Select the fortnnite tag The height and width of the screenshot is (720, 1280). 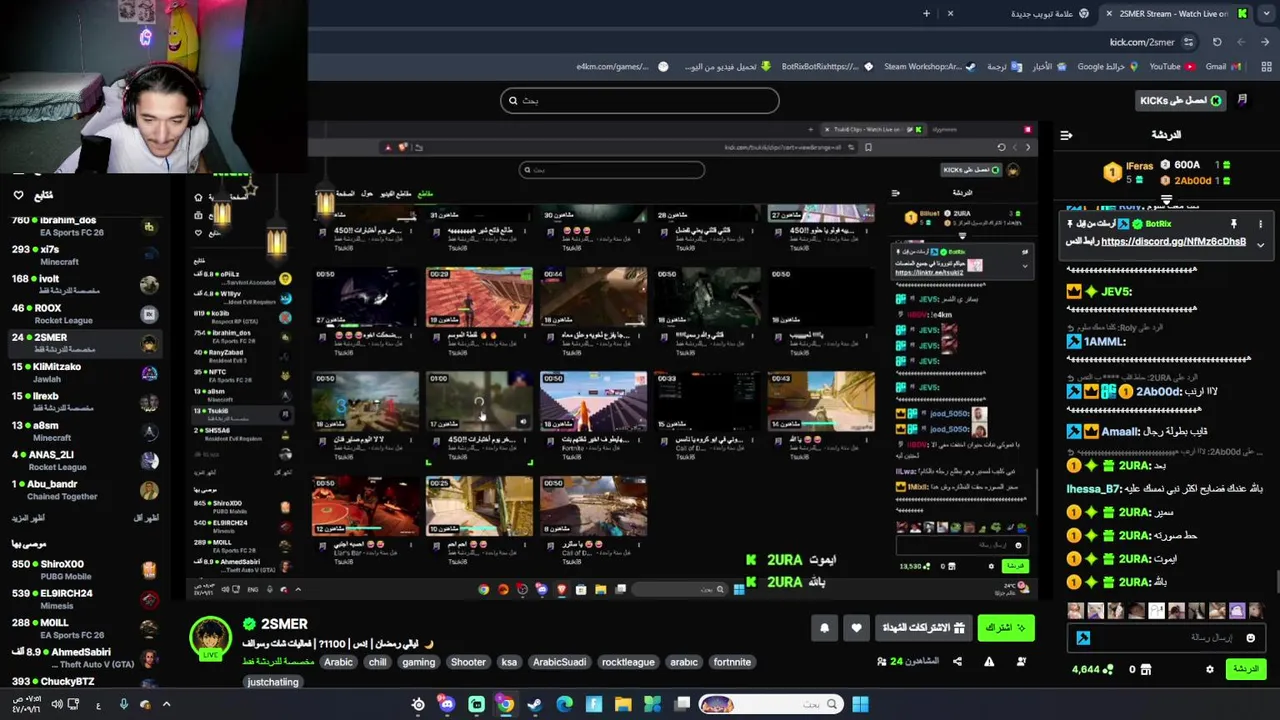[732, 662]
